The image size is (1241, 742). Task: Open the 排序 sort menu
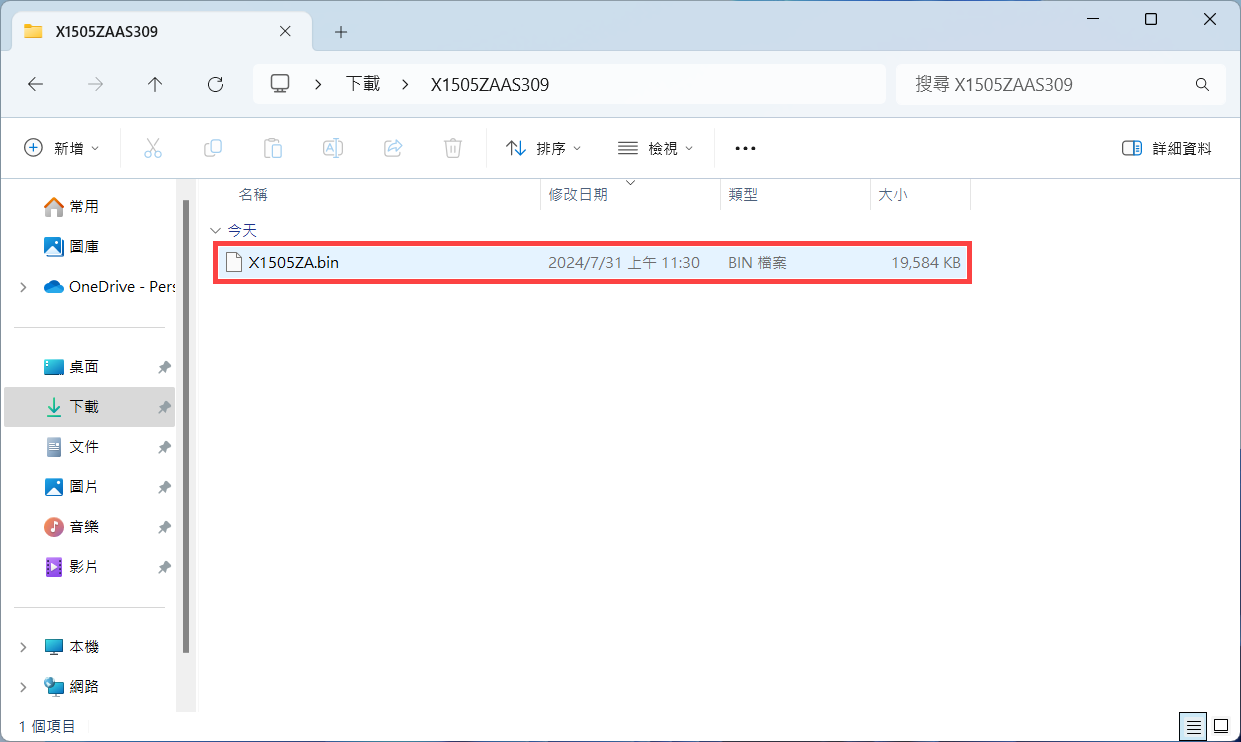543,147
